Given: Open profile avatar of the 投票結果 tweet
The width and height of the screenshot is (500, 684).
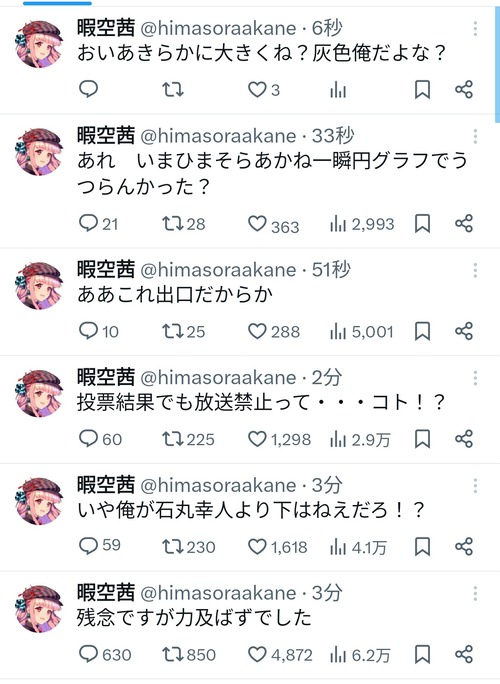Looking at the screenshot, I should click(39, 393).
